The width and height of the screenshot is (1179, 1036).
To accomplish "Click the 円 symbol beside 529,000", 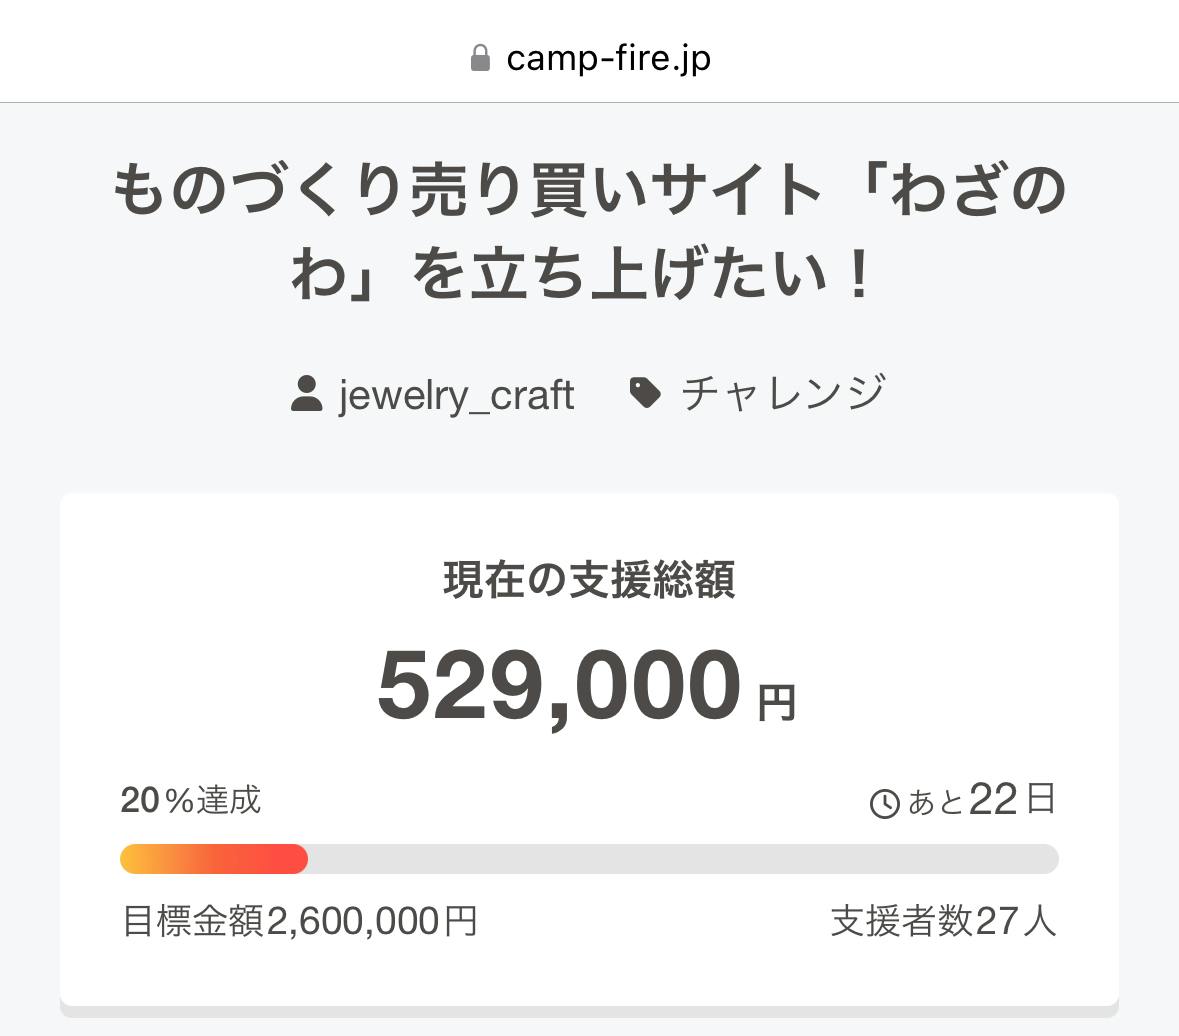I will pyautogui.click(x=776, y=703).
